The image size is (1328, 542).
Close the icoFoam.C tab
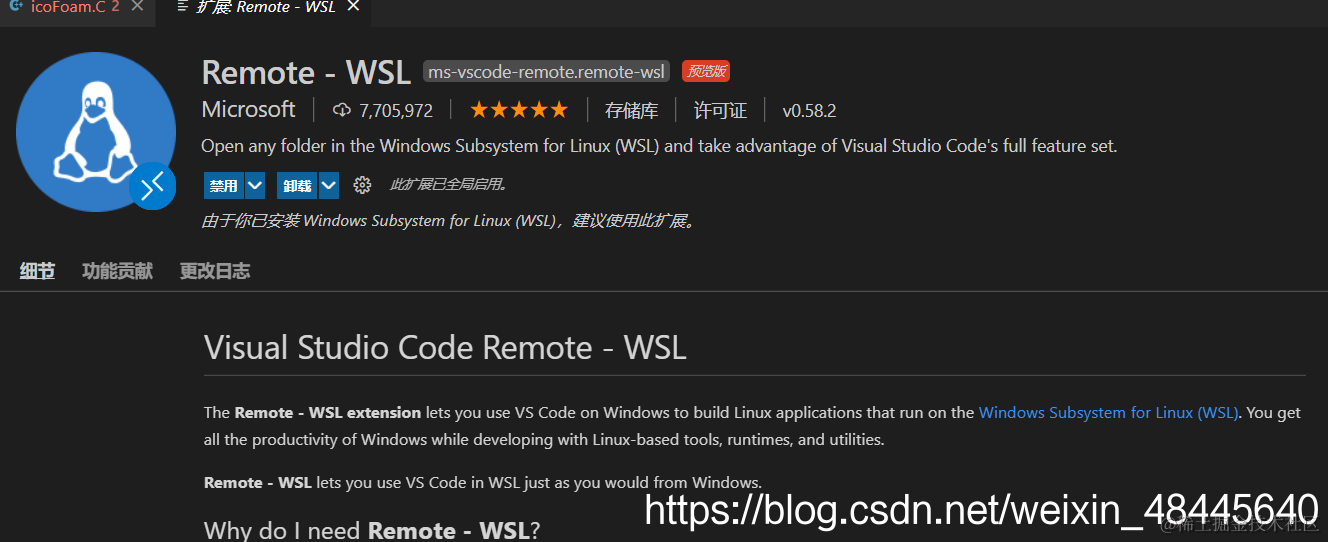(137, 7)
